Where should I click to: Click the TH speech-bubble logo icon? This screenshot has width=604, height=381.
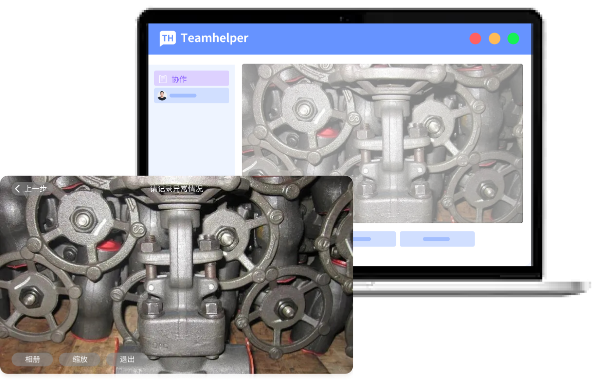(168, 39)
